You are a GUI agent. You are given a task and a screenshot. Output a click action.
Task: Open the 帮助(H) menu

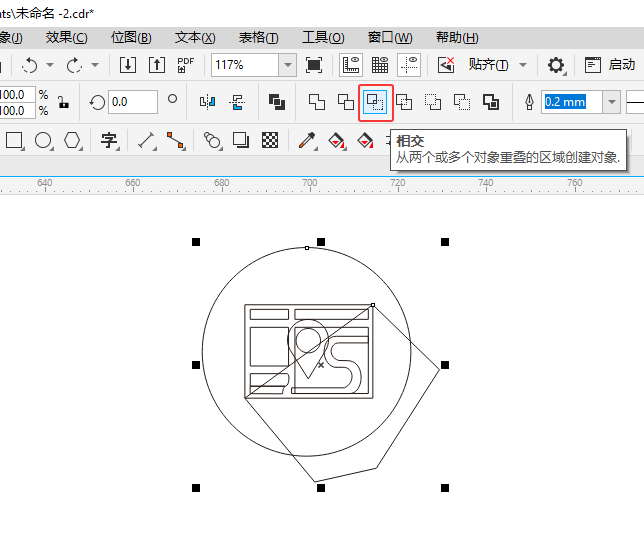457,38
